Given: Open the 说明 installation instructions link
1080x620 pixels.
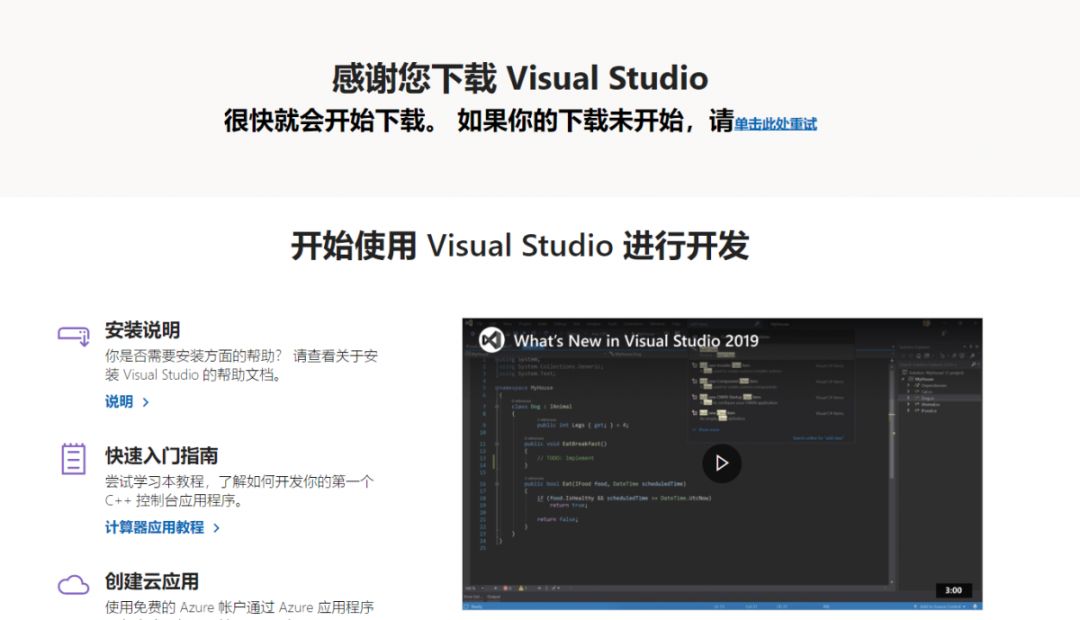Looking at the screenshot, I should (118, 402).
